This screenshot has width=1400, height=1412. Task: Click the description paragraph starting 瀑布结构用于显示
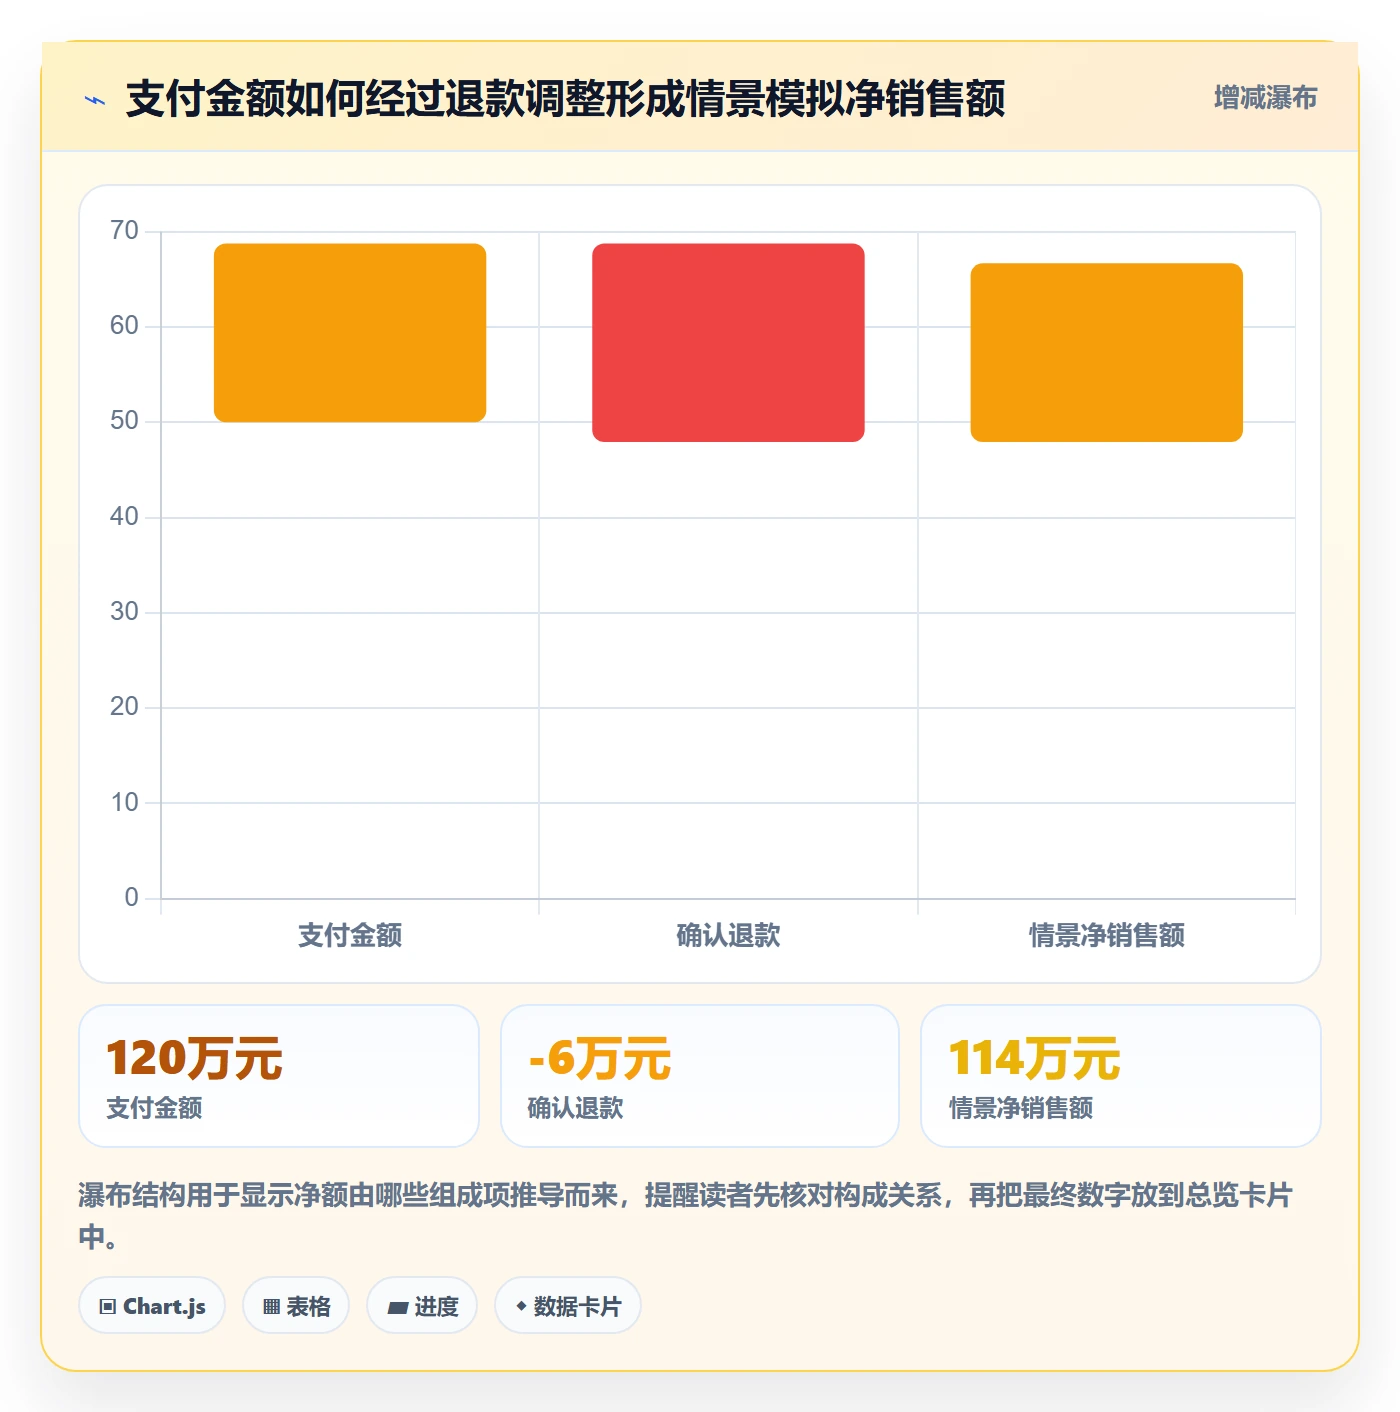click(x=686, y=1216)
